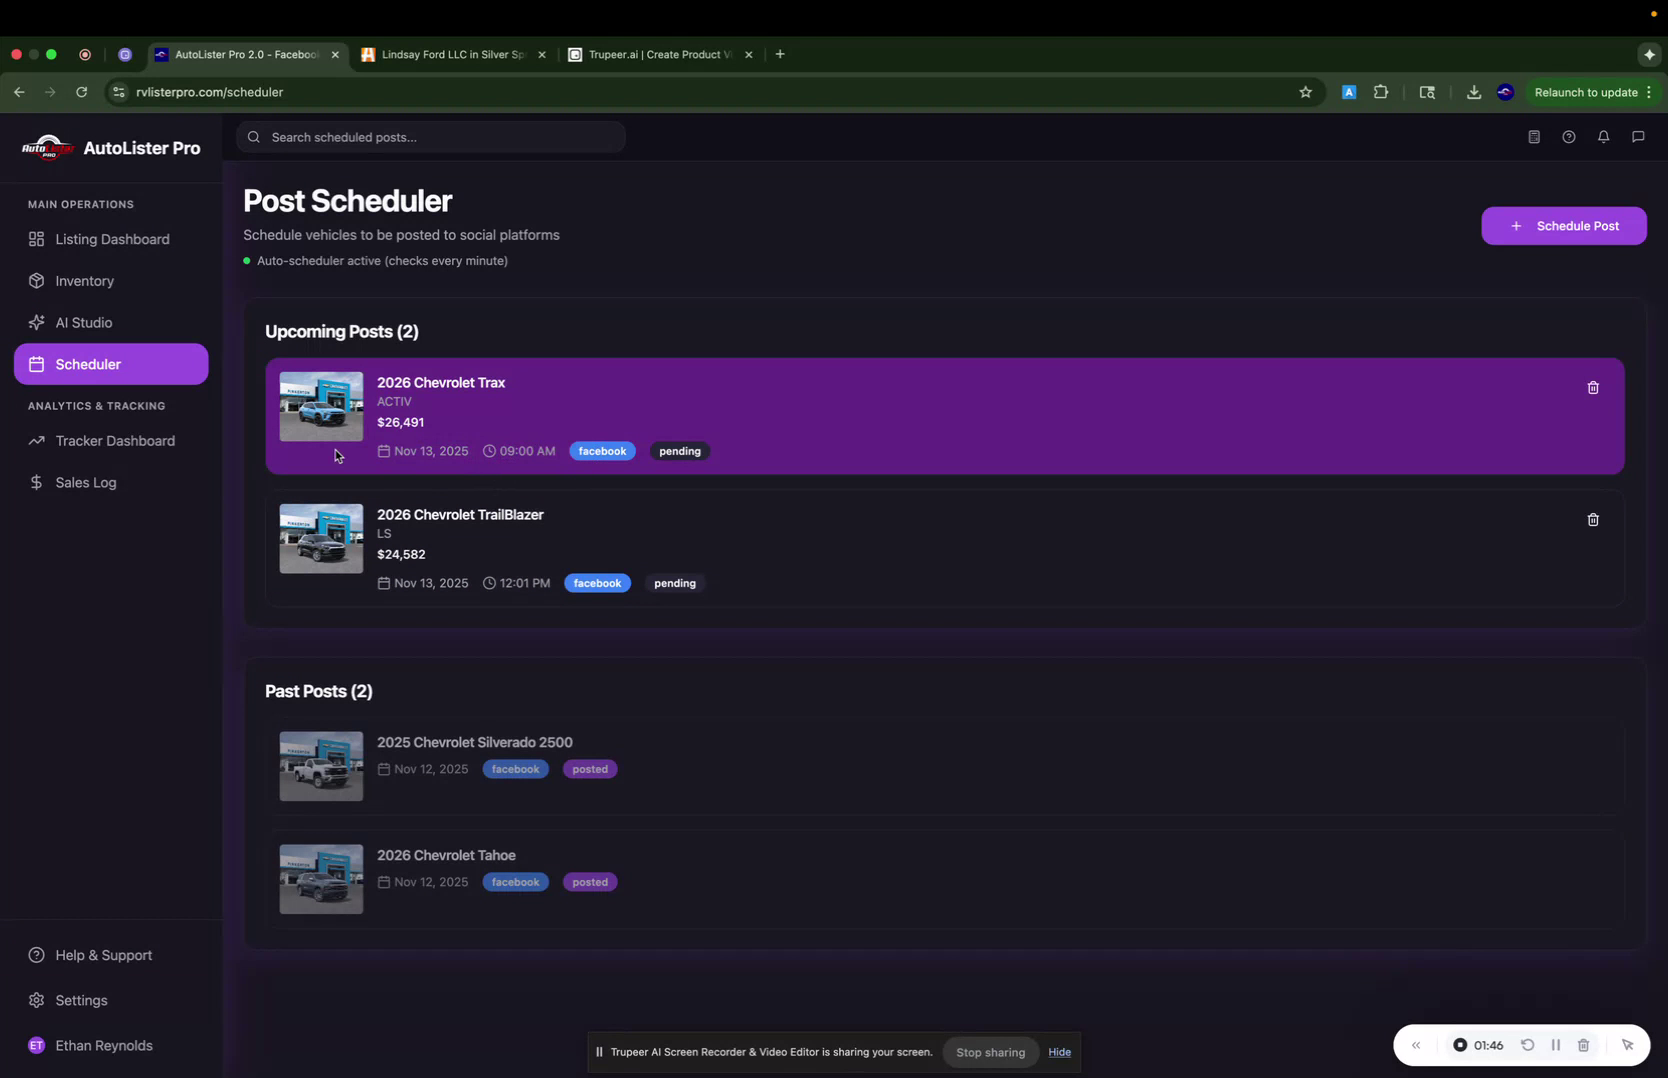The image size is (1668, 1078).
Task: Pause the Trupeer screen recording
Action: [x=1556, y=1045]
